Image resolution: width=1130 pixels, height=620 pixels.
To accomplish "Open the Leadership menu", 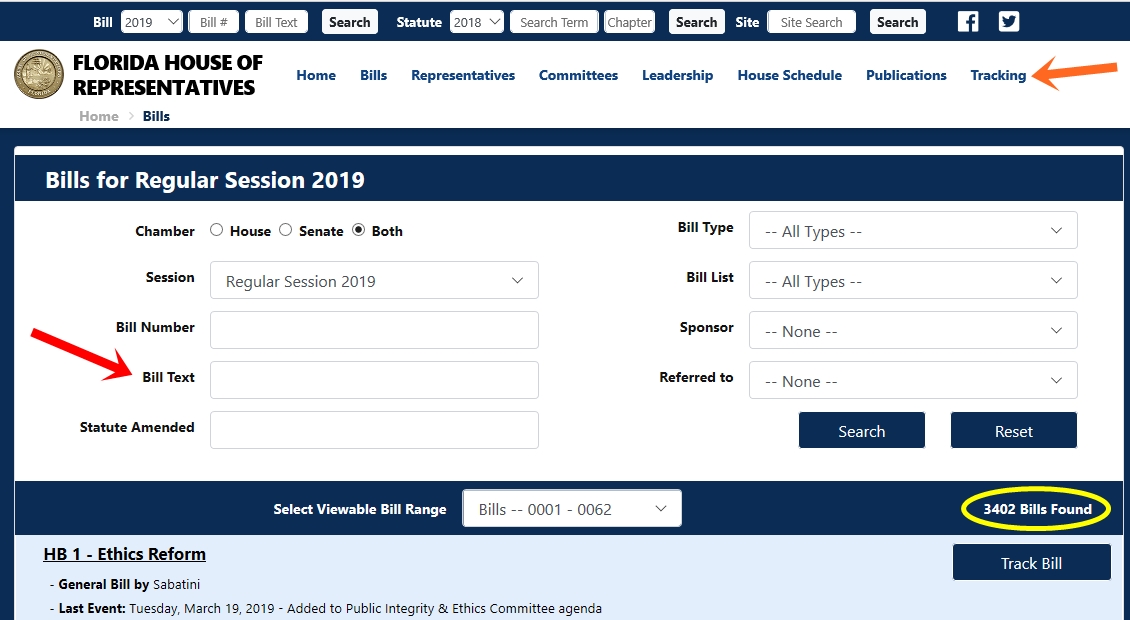I will pyautogui.click(x=677, y=75).
